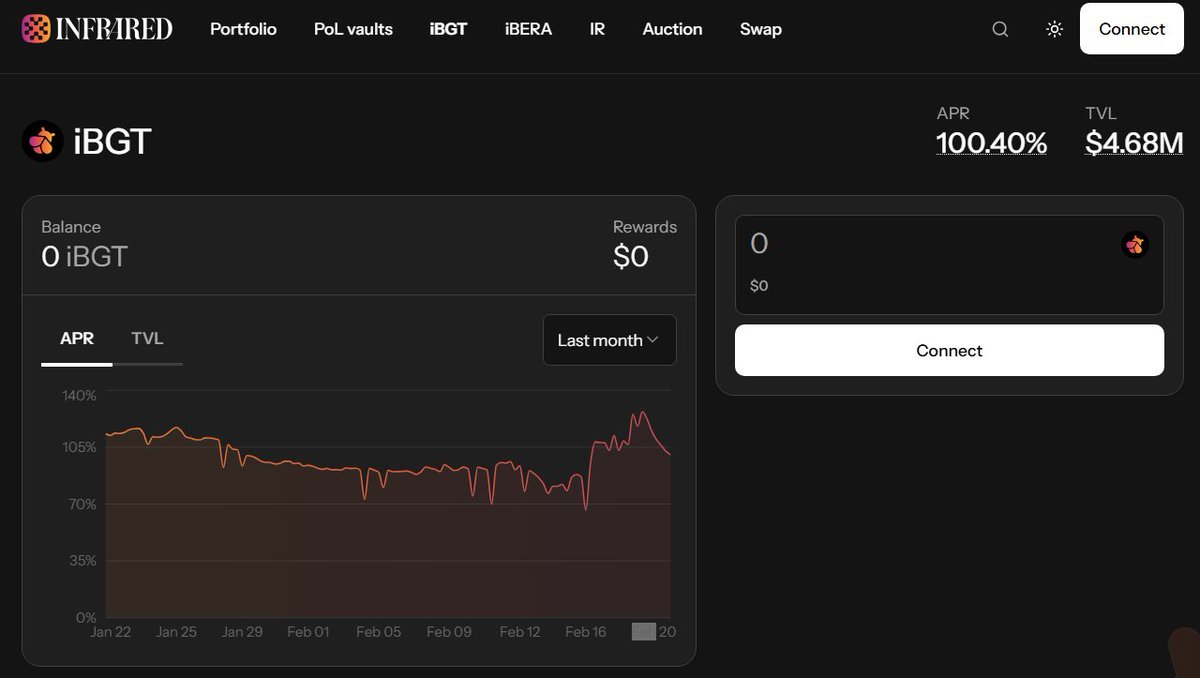Toggle light theme with sun icon
The width and height of the screenshot is (1200, 678).
1054,29
